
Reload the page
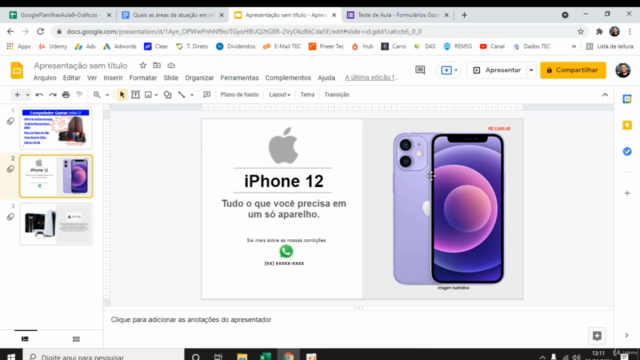click(x=40, y=31)
